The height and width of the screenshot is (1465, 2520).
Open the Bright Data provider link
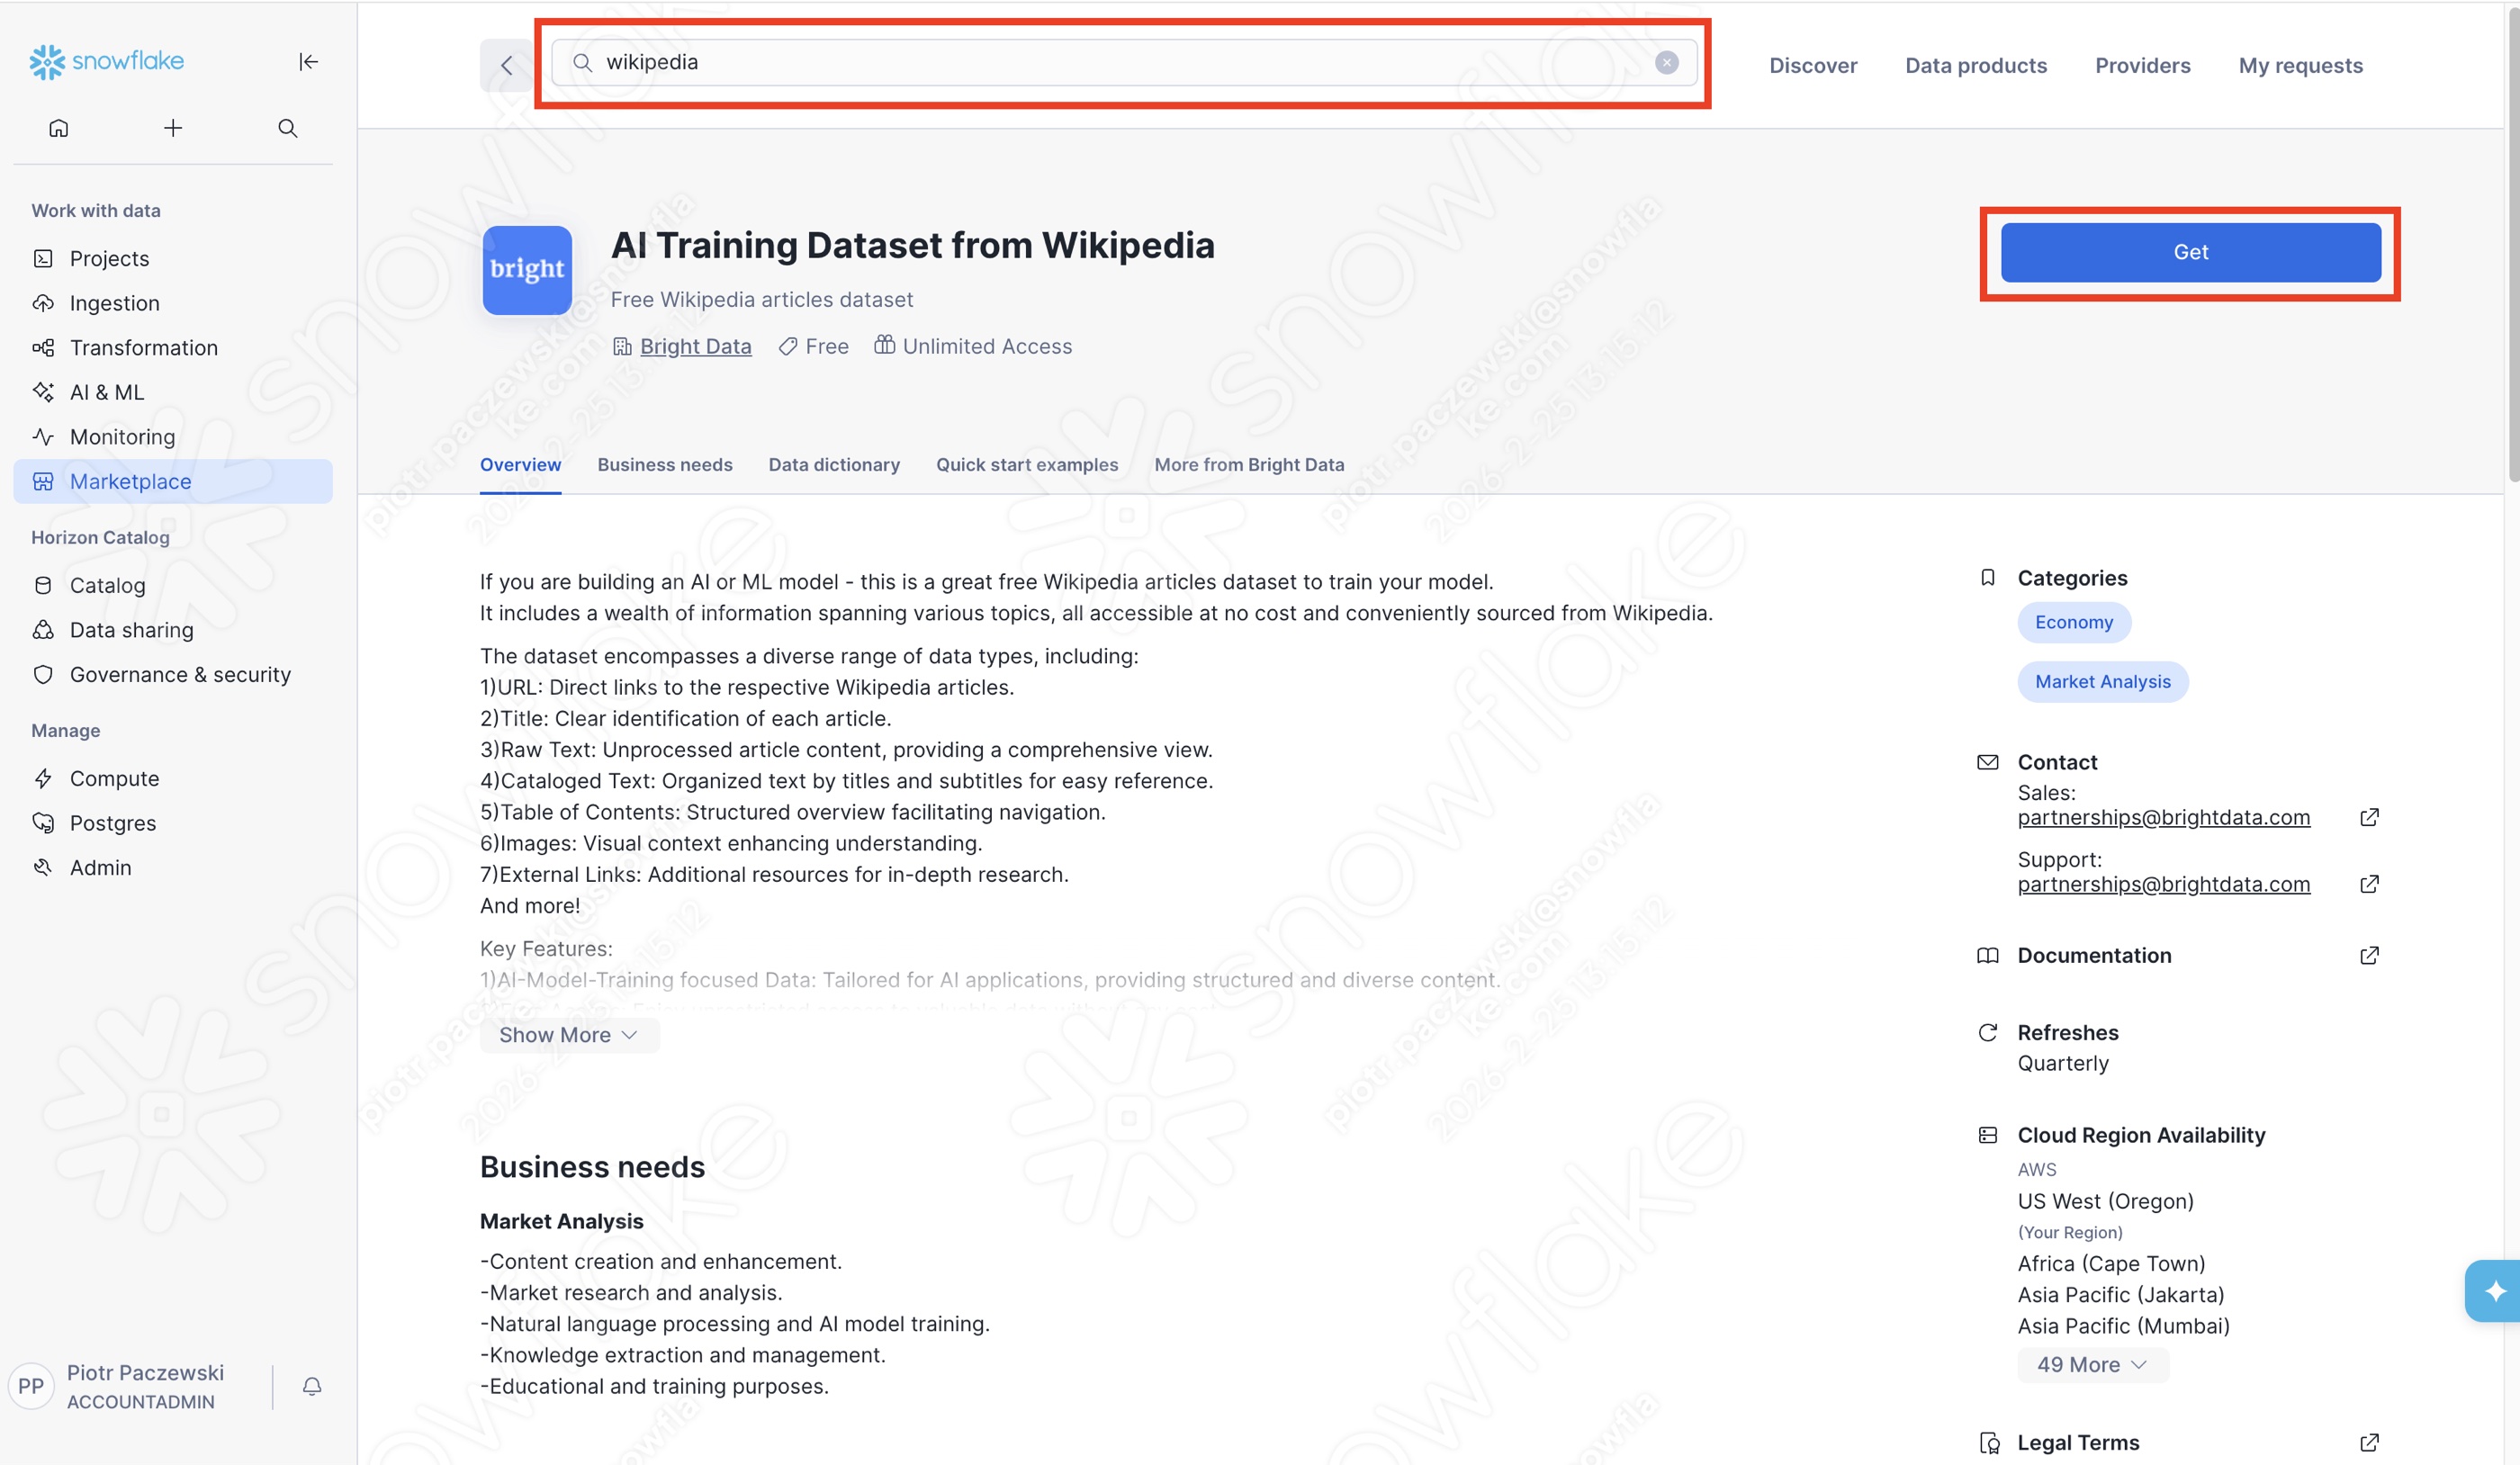tap(695, 347)
